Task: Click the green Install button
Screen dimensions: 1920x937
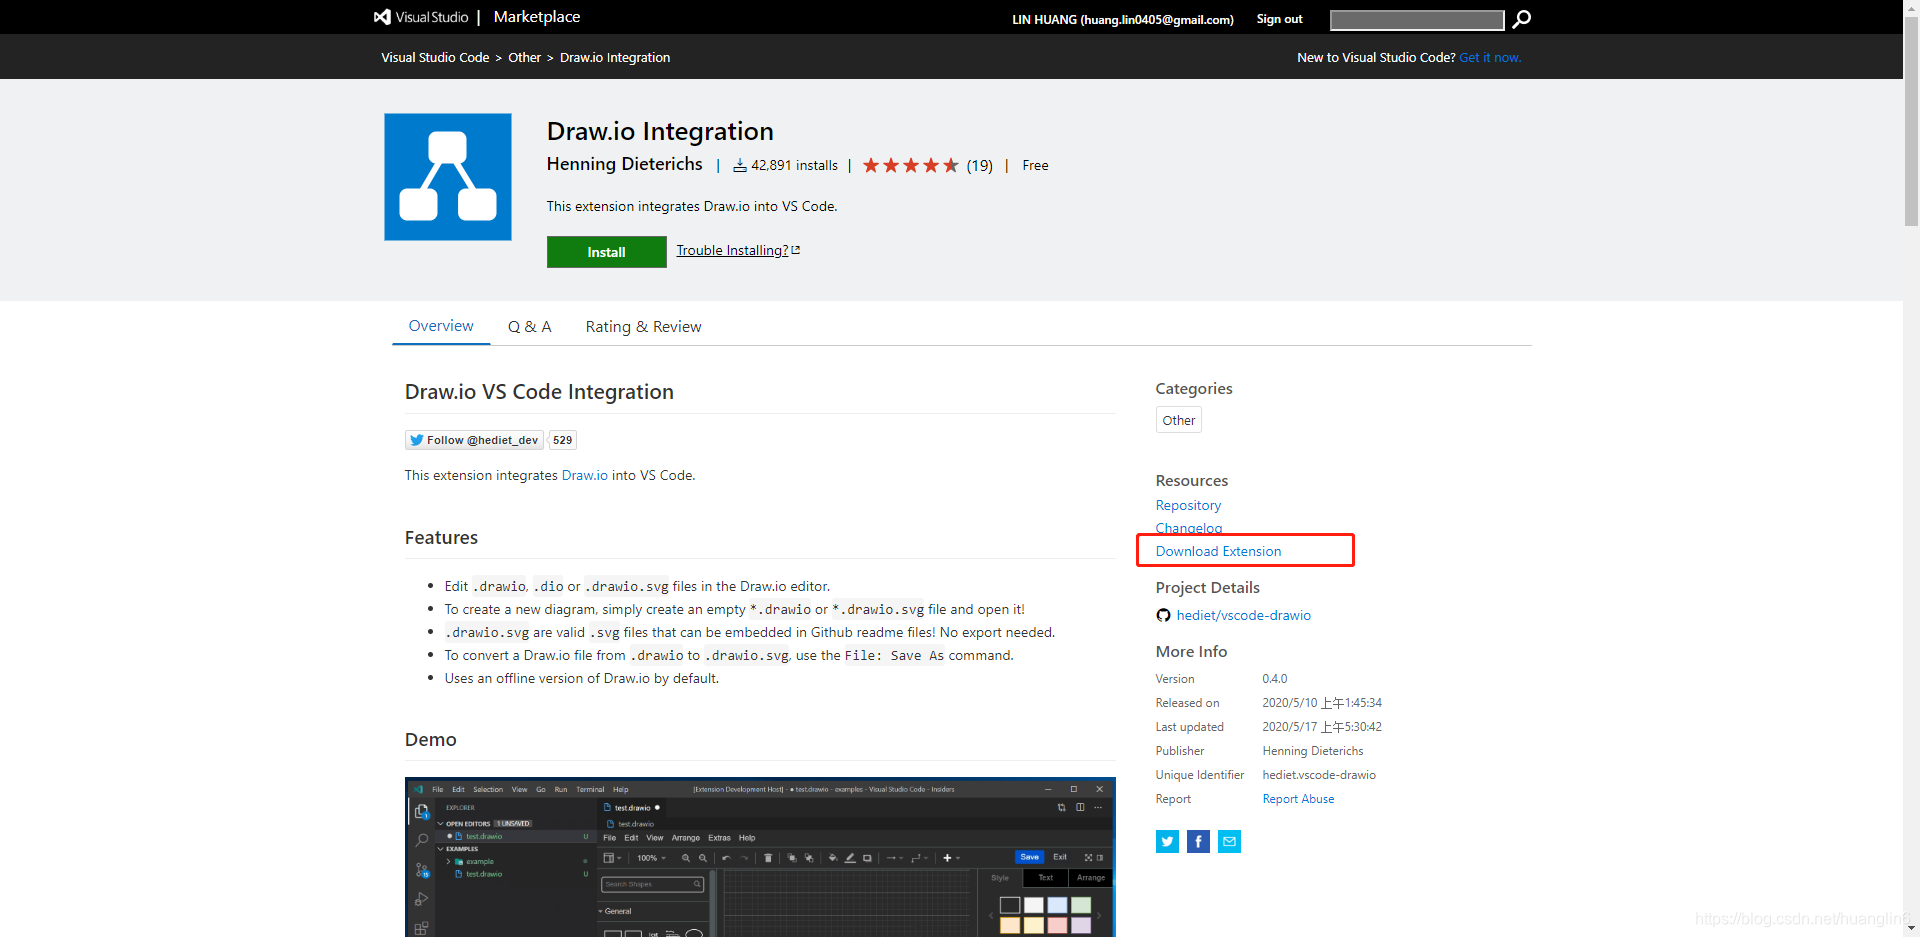Action: 606,252
